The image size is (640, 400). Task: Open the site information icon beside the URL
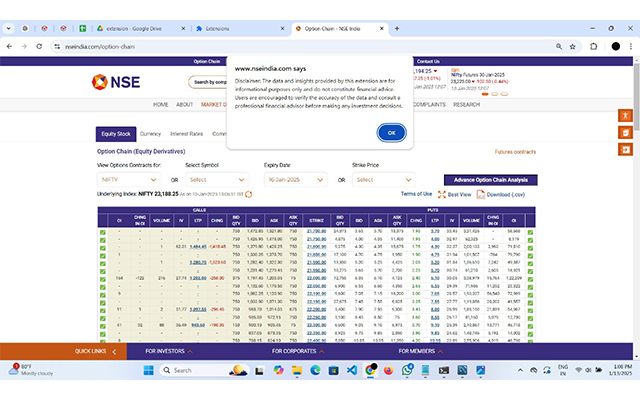57,47
